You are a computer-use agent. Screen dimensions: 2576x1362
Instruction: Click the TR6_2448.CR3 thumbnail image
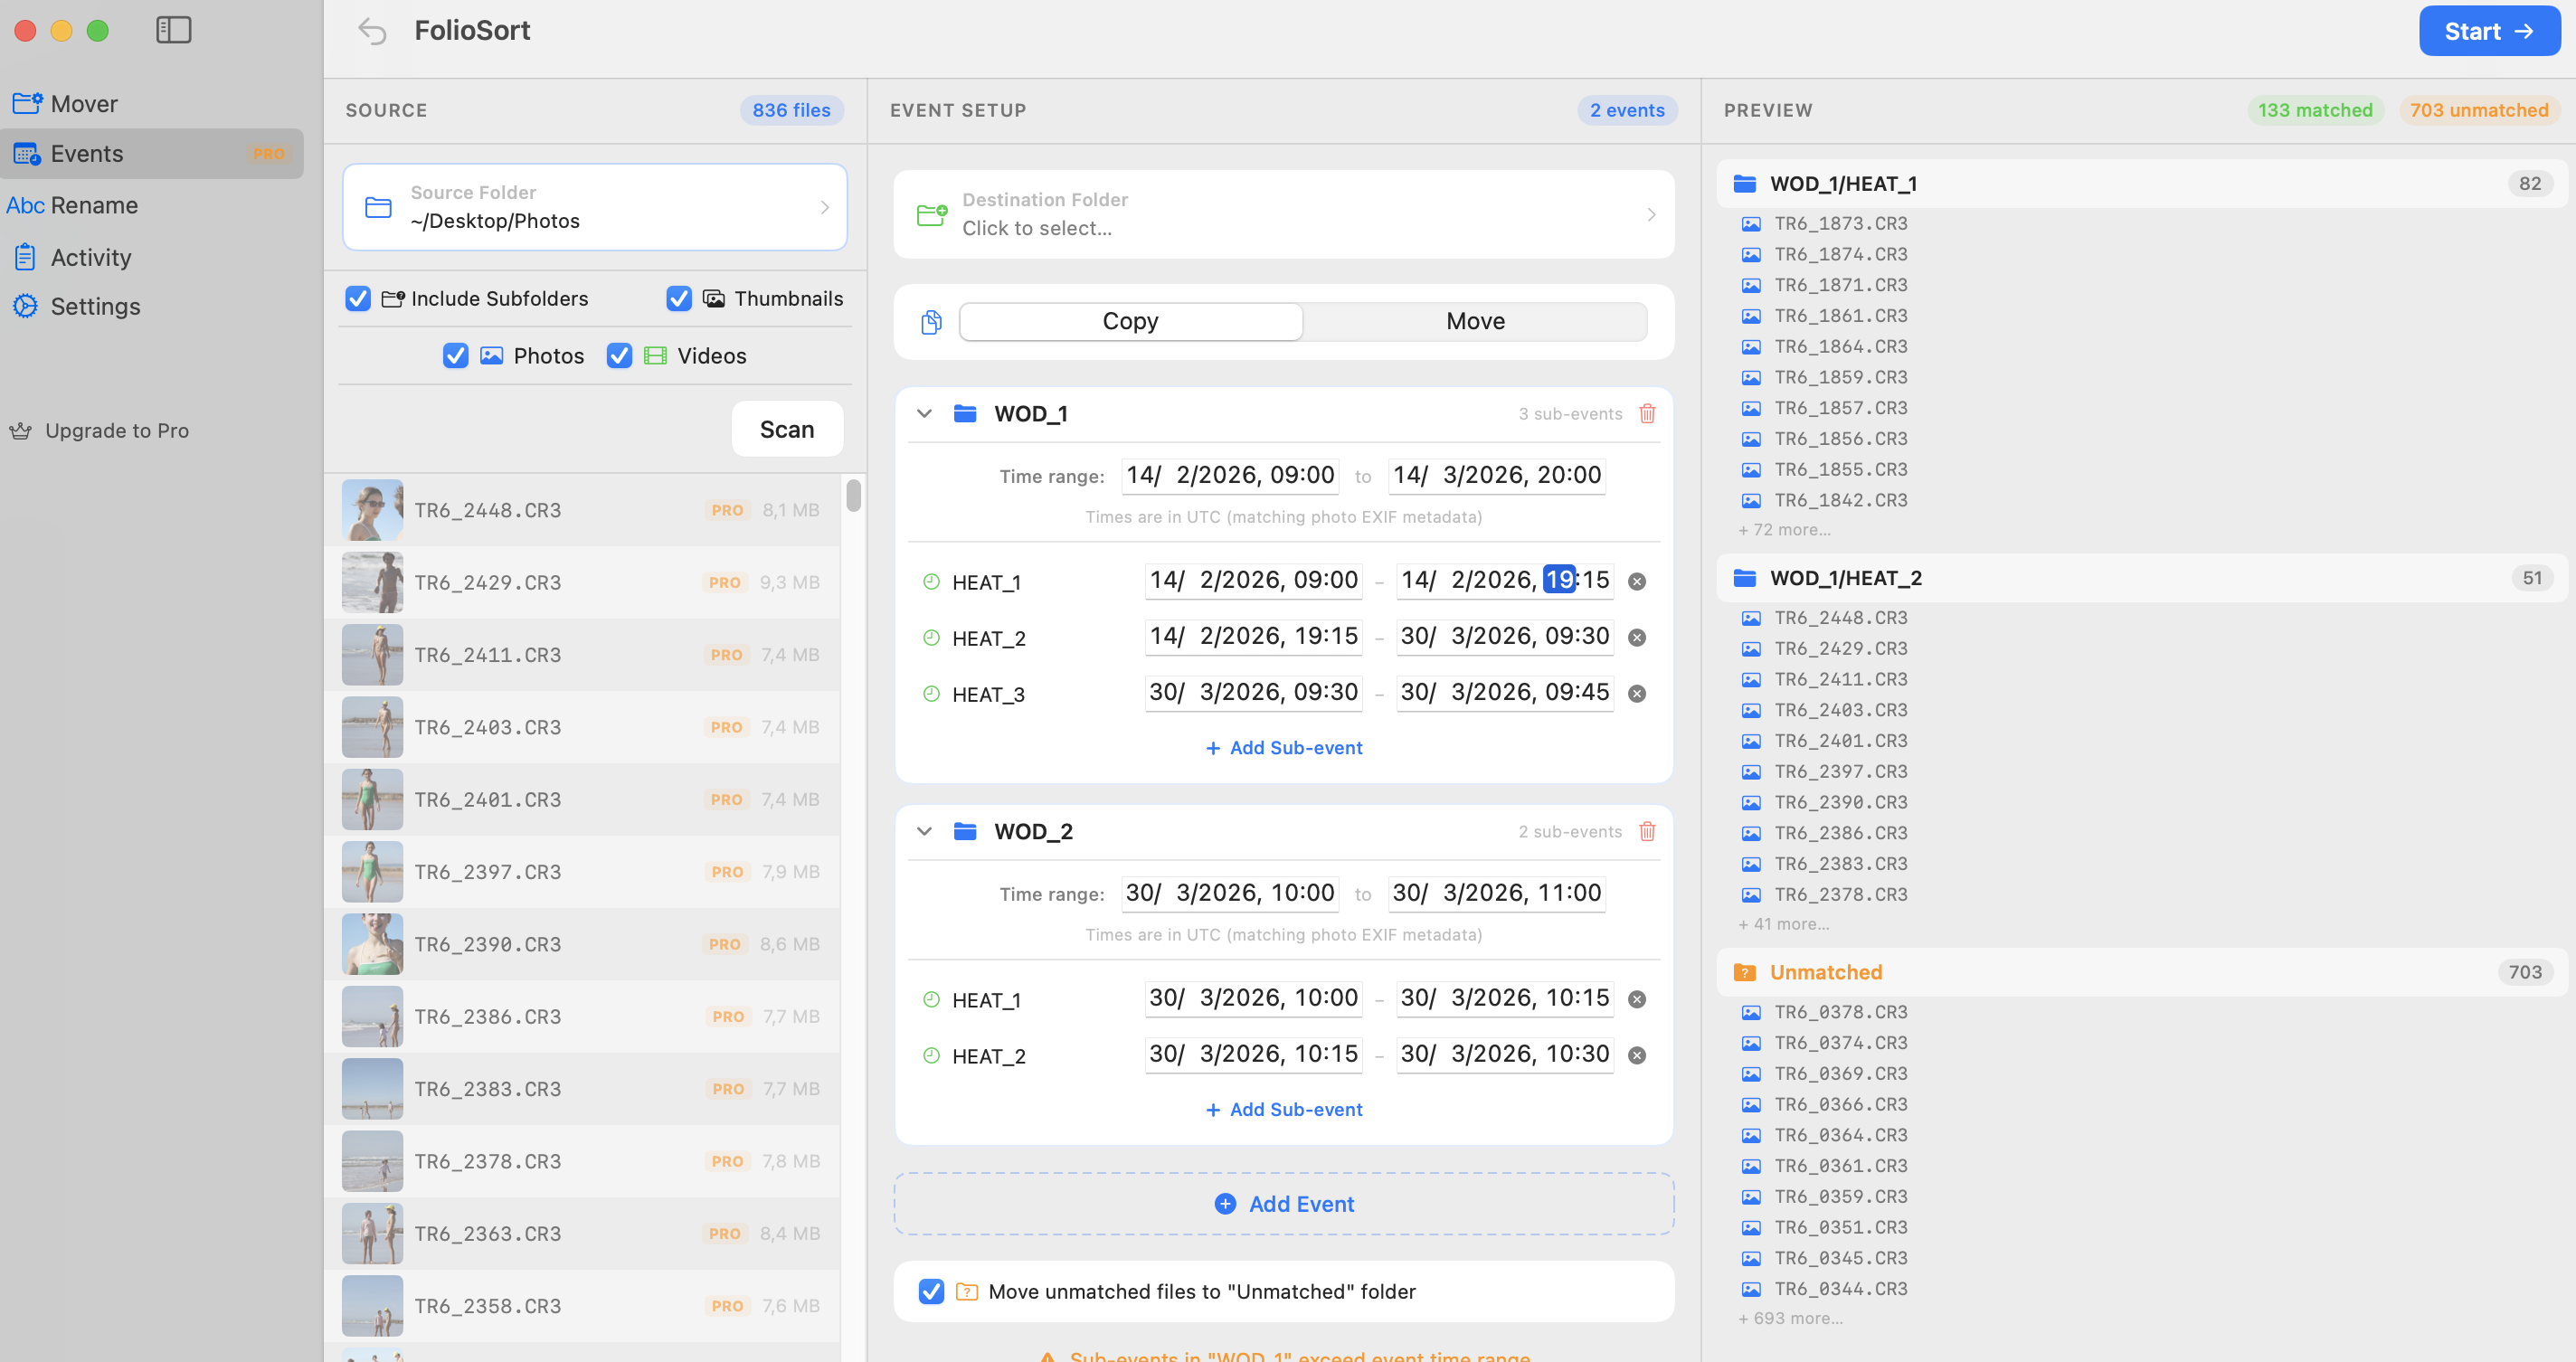click(371, 509)
